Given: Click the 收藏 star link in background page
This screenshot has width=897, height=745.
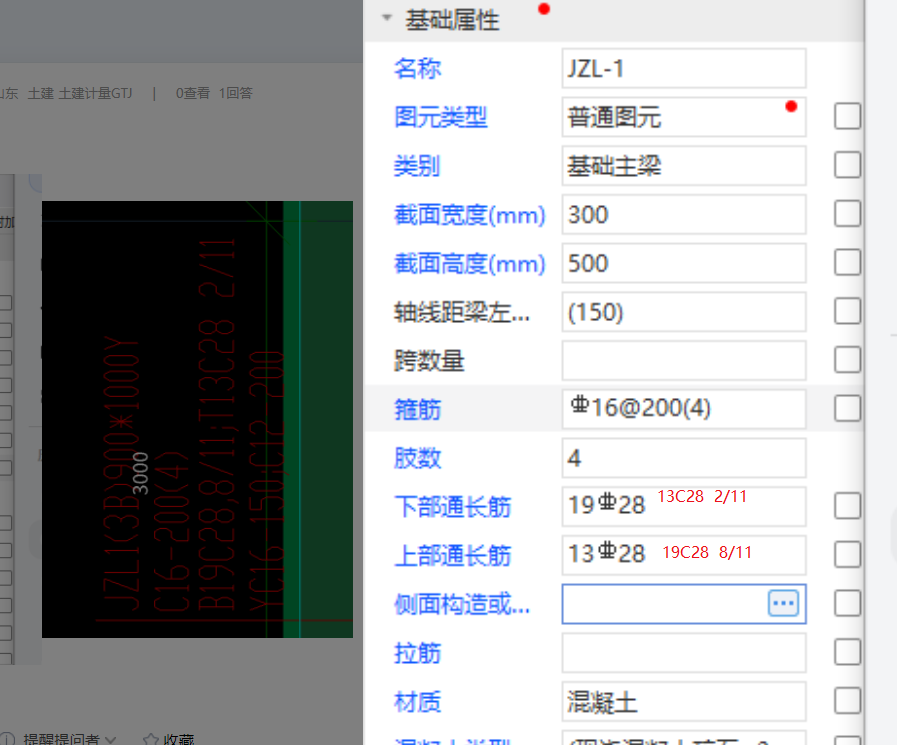Looking at the screenshot, I should click(x=169, y=739).
